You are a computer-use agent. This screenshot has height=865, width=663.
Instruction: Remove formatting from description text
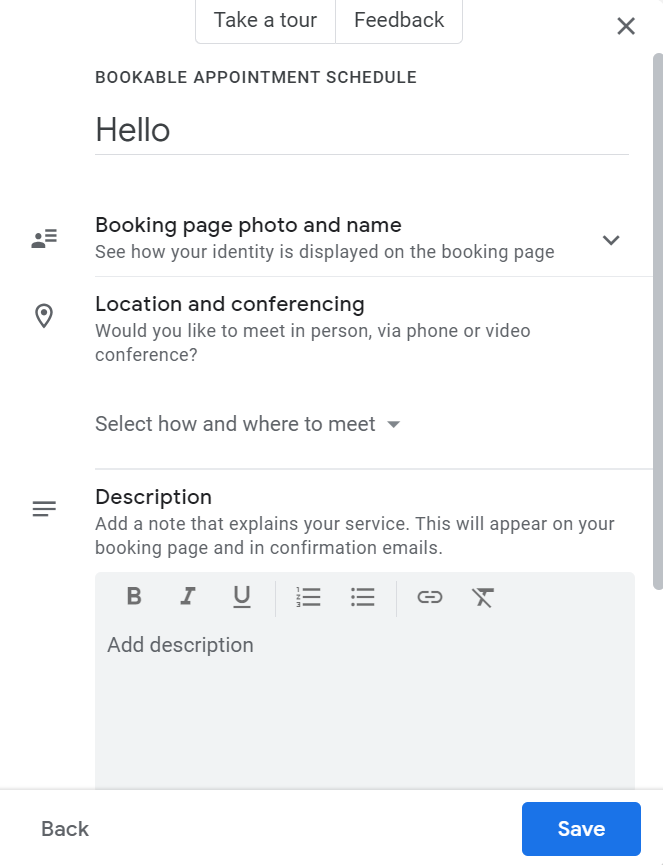[483, 597]
